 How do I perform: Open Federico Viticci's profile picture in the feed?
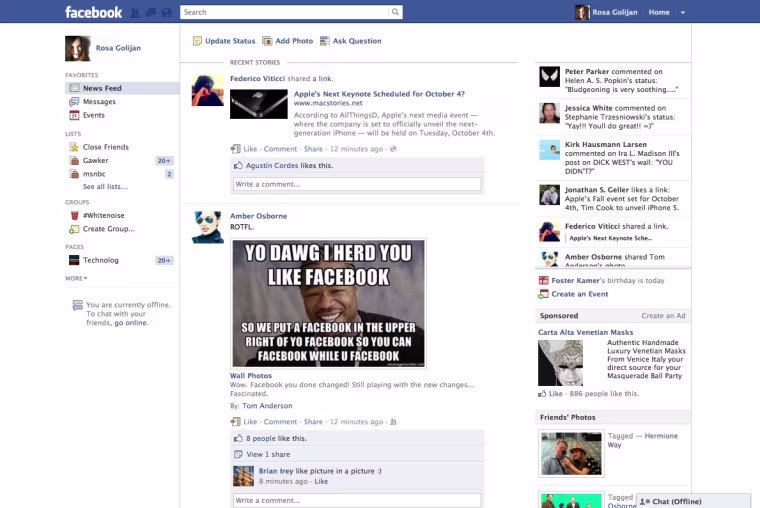(x=207, y=90)
